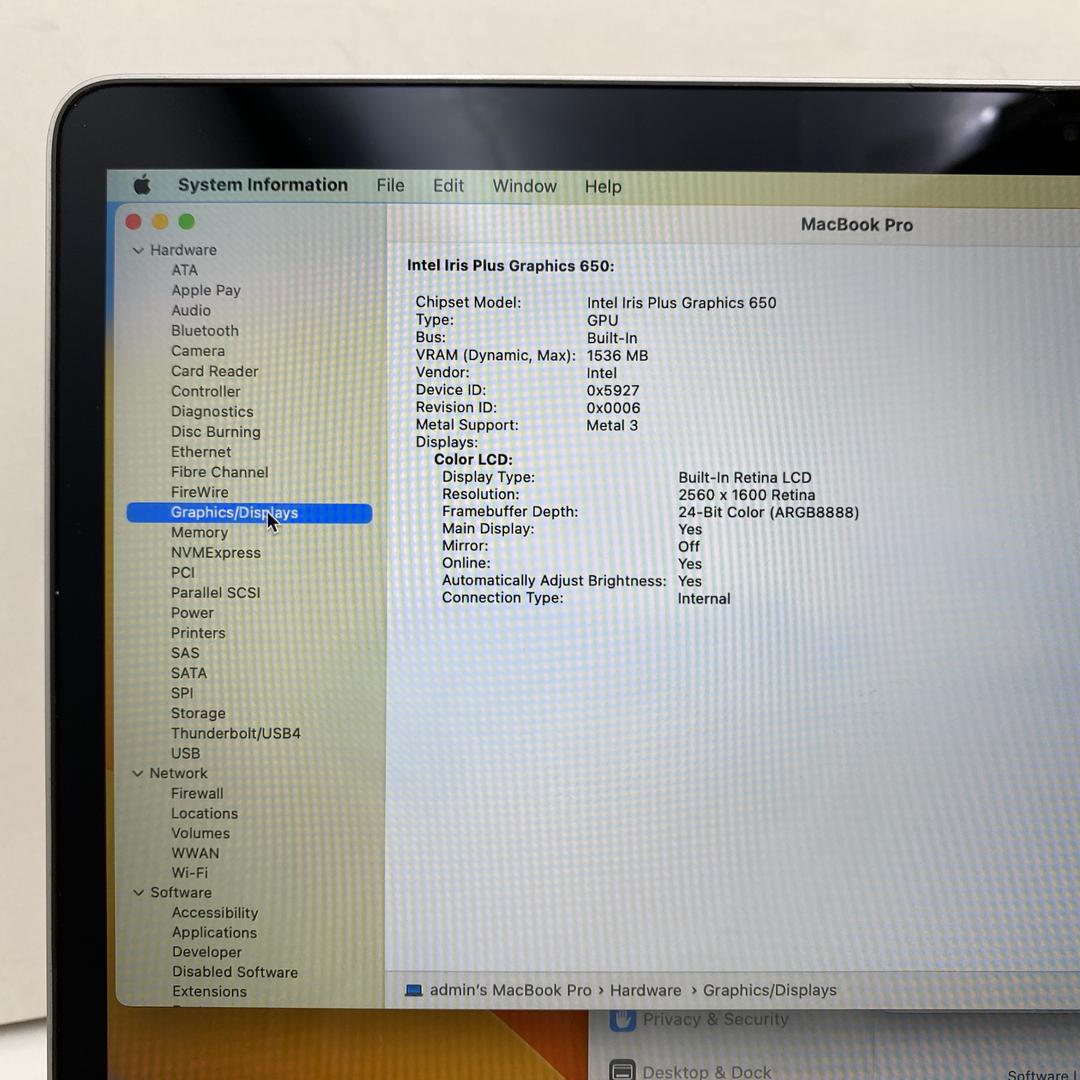The height and width of the screenshot is (1080, 1080).
Task: Click the Desktop & Dock icon
Action: tap(622, 1071)
